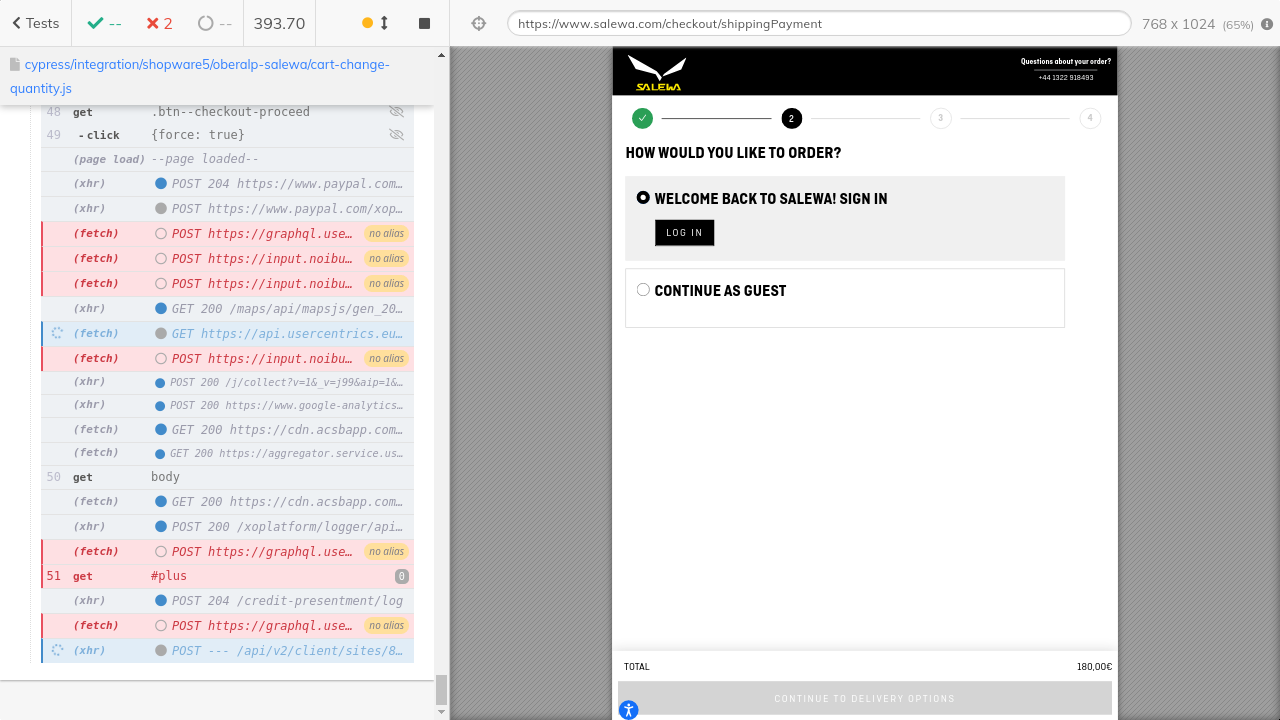Viewport: 1280px width, 720px height.
Task: Open the selector playground crosshair icon
Action: 478,23
